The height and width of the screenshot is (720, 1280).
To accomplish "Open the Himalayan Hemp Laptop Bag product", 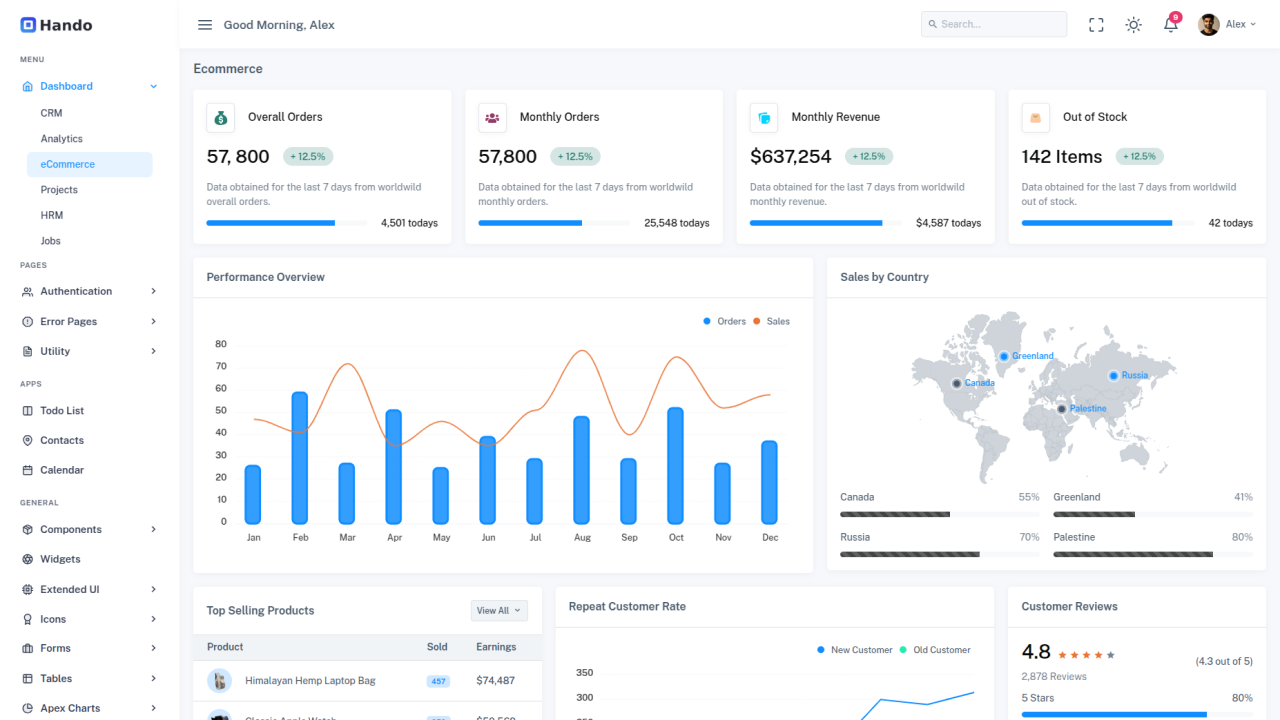I will 311,680.
